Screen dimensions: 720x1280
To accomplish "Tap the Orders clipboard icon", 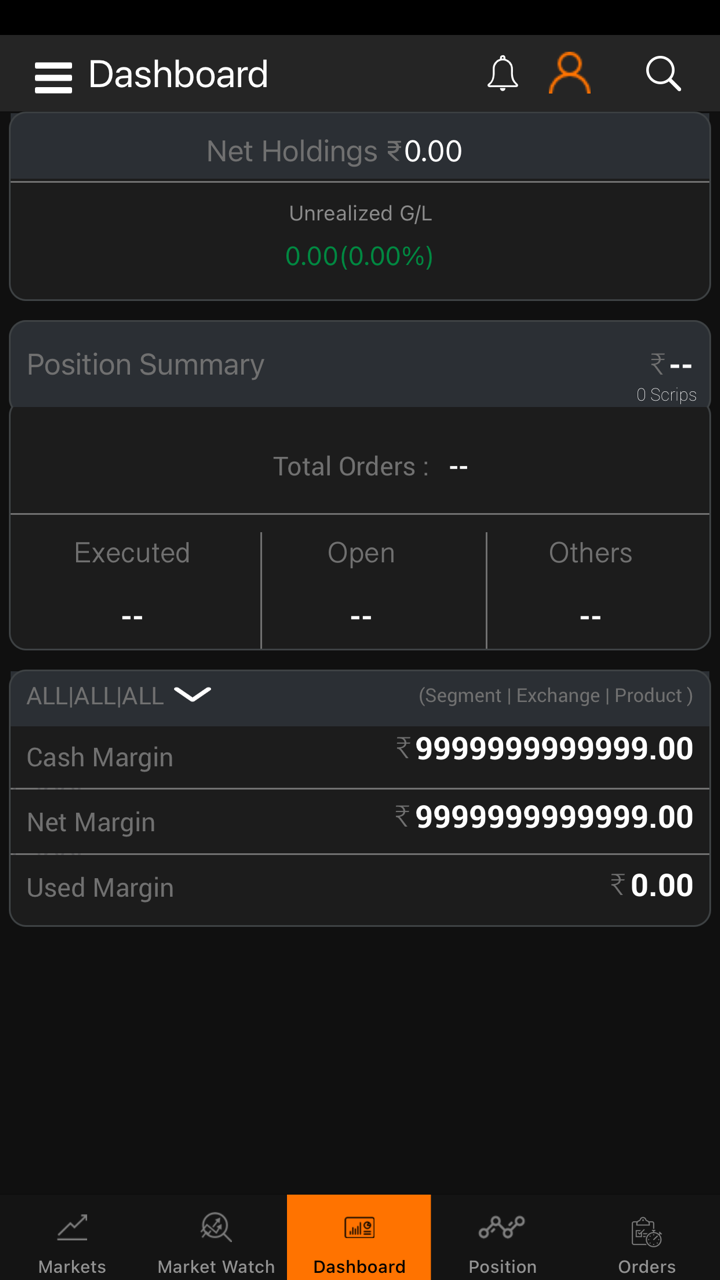I will [646, 1231].
